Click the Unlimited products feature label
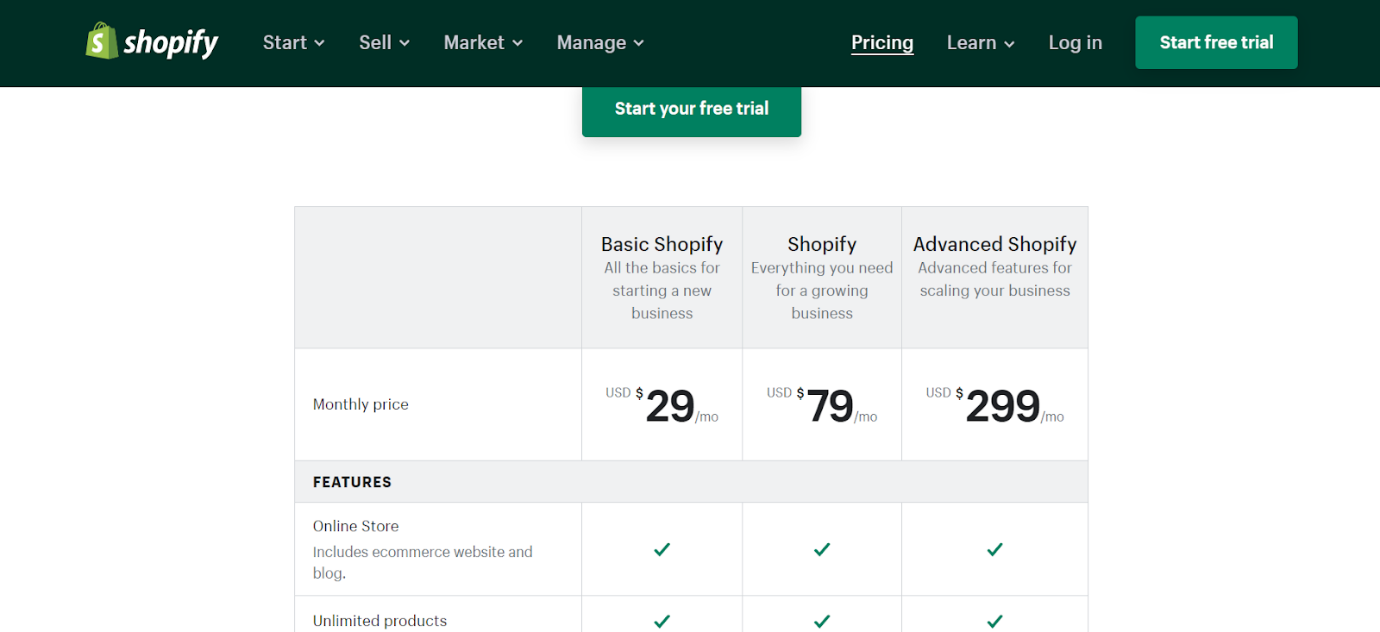Image resolution: width=1380 pixels, height=632 pixels. click(x=380, y=621)
